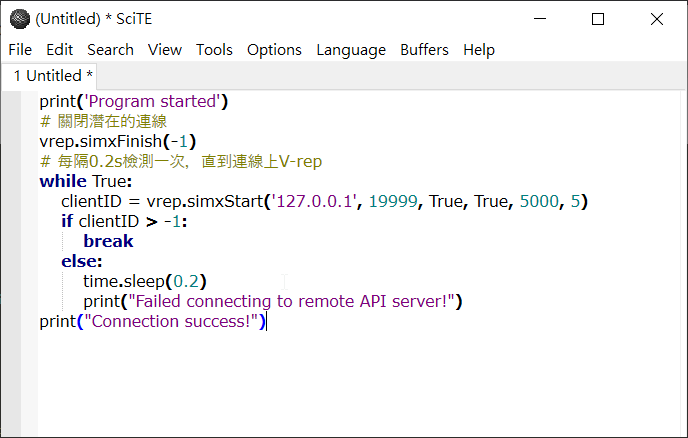
Task: Click on the 'while True:' keyword line
Action: point(85,182)
